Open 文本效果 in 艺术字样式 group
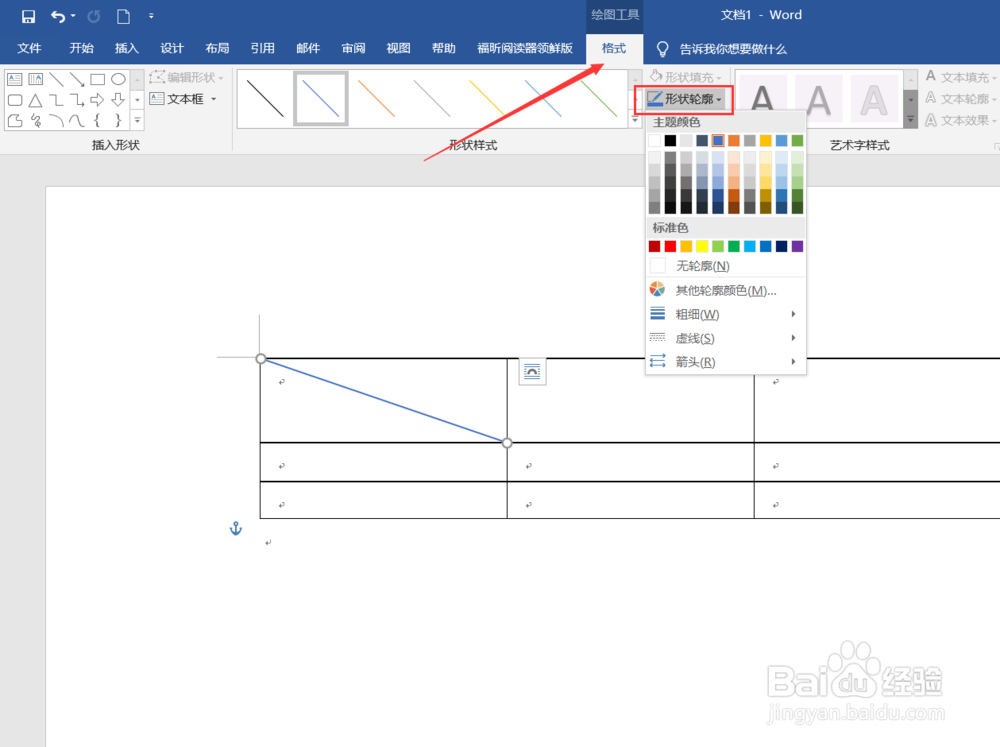 click(963, 120)
